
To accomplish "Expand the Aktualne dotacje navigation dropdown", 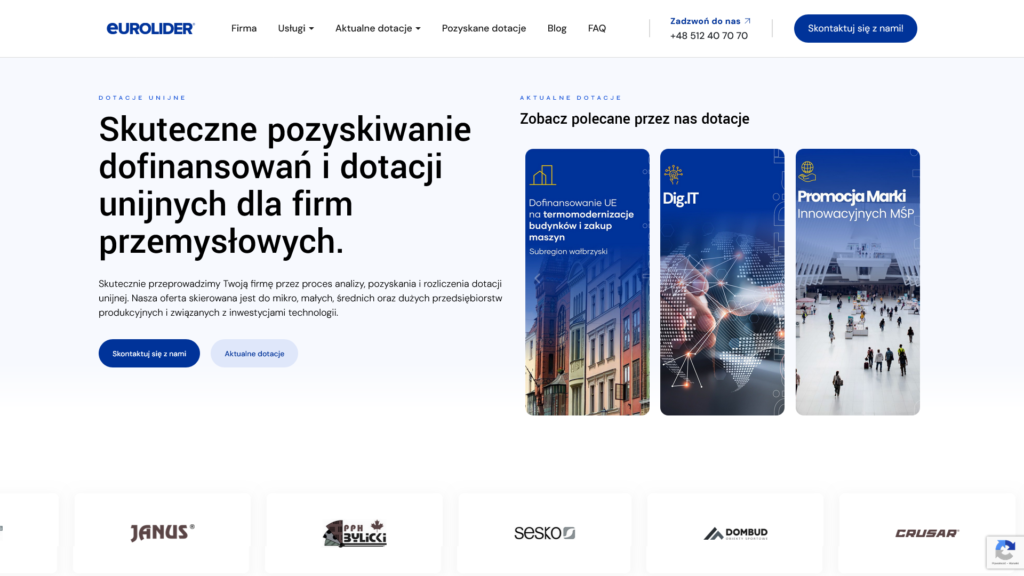I will coord(378,28).
